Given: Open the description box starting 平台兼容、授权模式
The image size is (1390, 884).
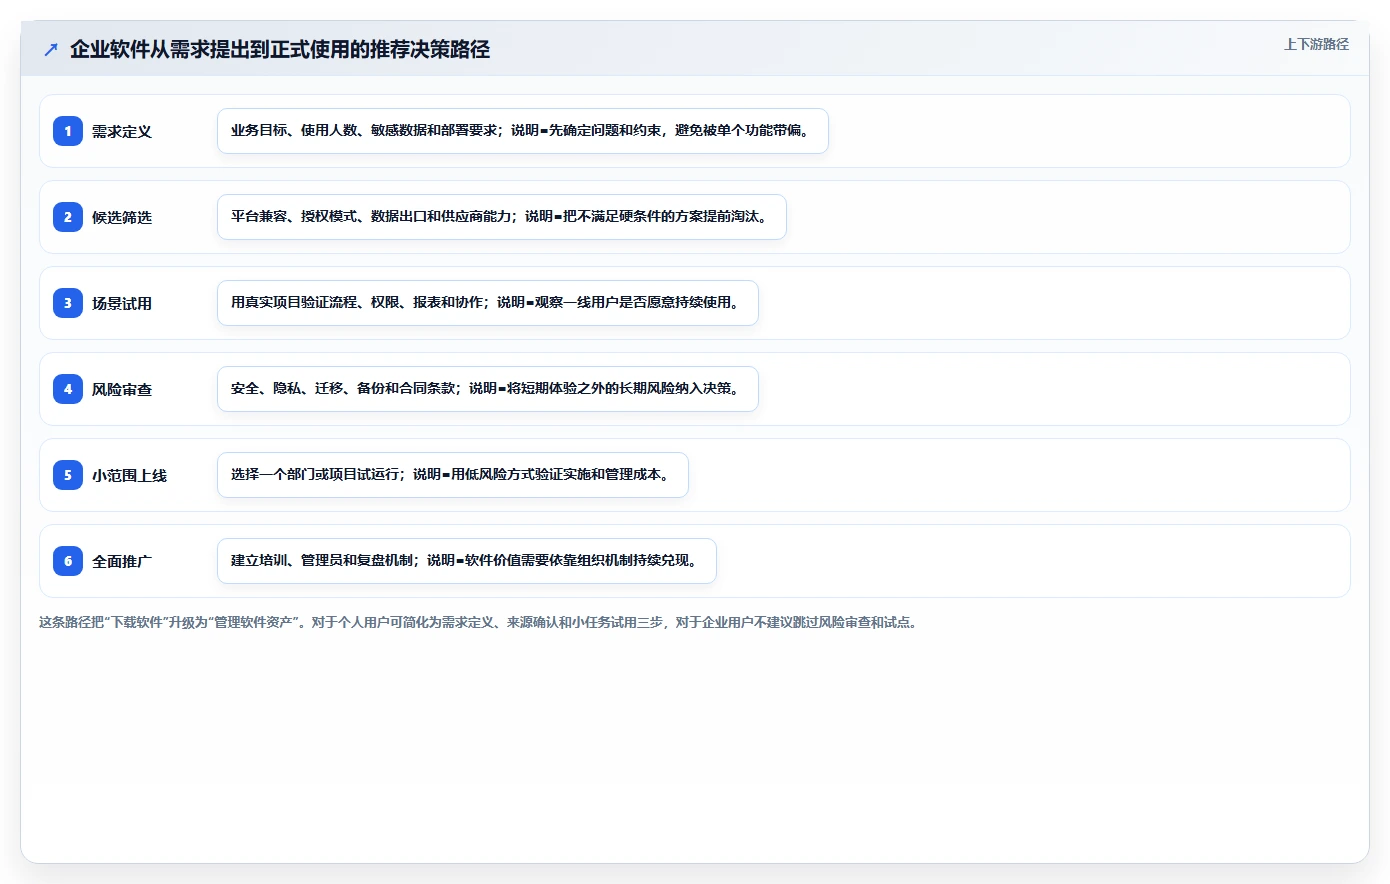Looking at the screenshot, I should [502, 217].
